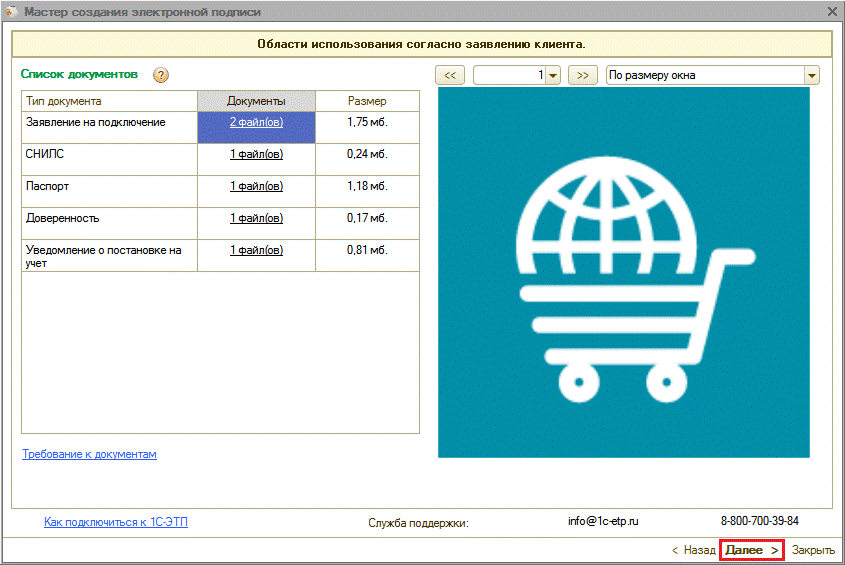Select the 'Паспорт' row
This screenshot has height=565, width=845.
pos(220,191)
